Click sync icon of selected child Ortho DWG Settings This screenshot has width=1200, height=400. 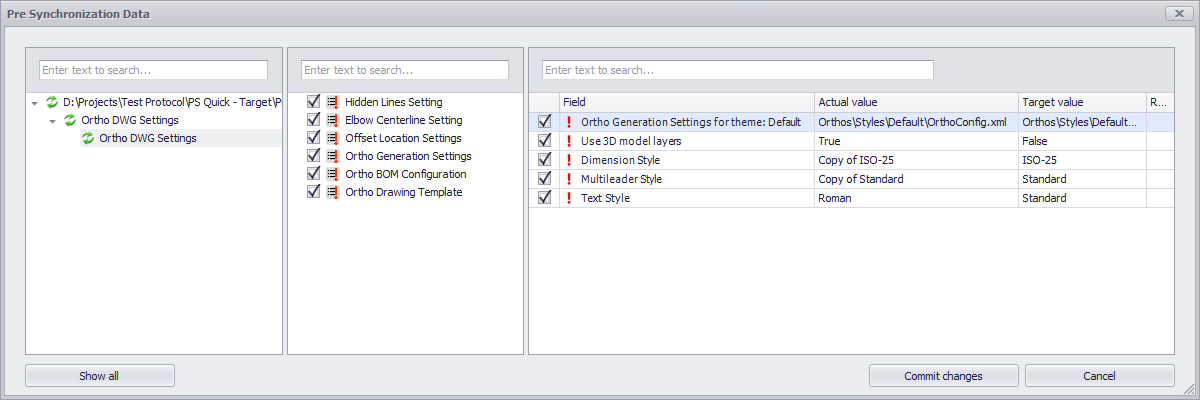pyautogui.click(x=88, y=138)
